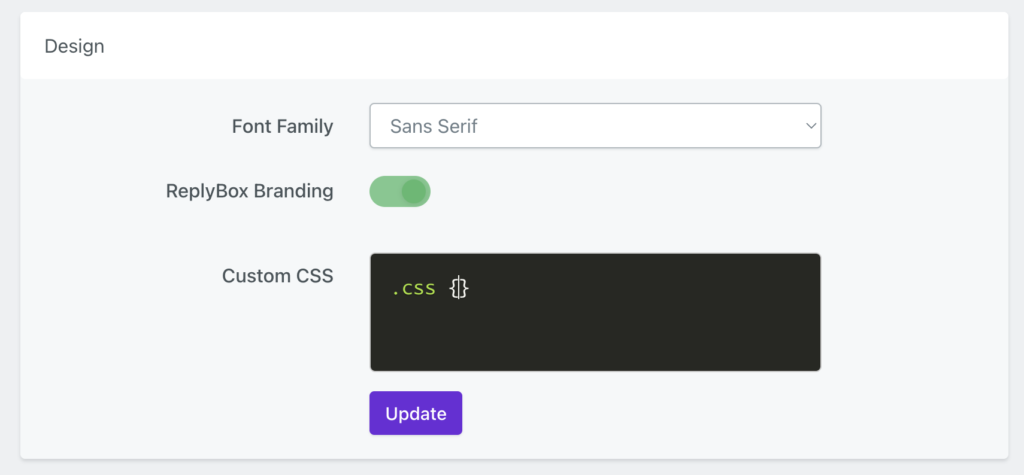The width and height of the screenshot is (1024, 475).
Task: Open the Font Family dropdown
Action: [594, 126]
